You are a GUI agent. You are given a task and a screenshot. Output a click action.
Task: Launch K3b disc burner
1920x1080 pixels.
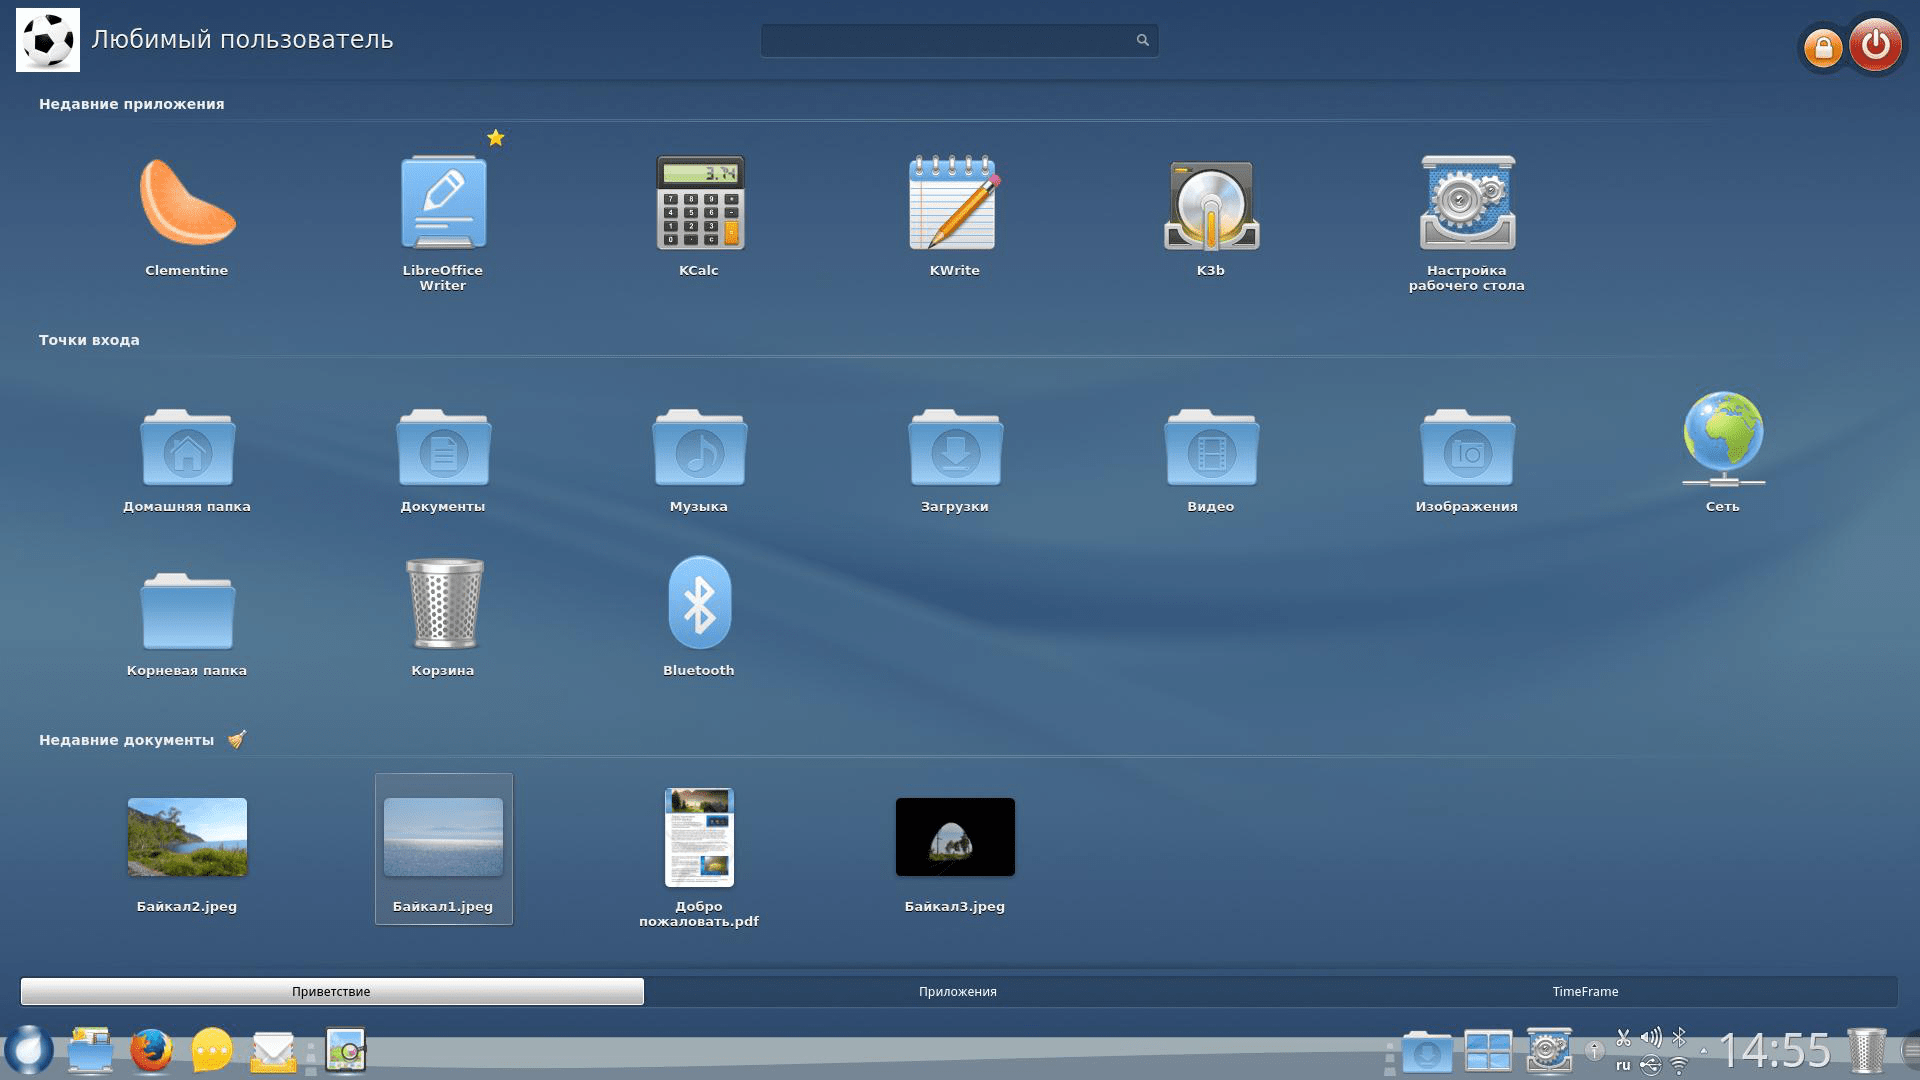[1211, 204]
